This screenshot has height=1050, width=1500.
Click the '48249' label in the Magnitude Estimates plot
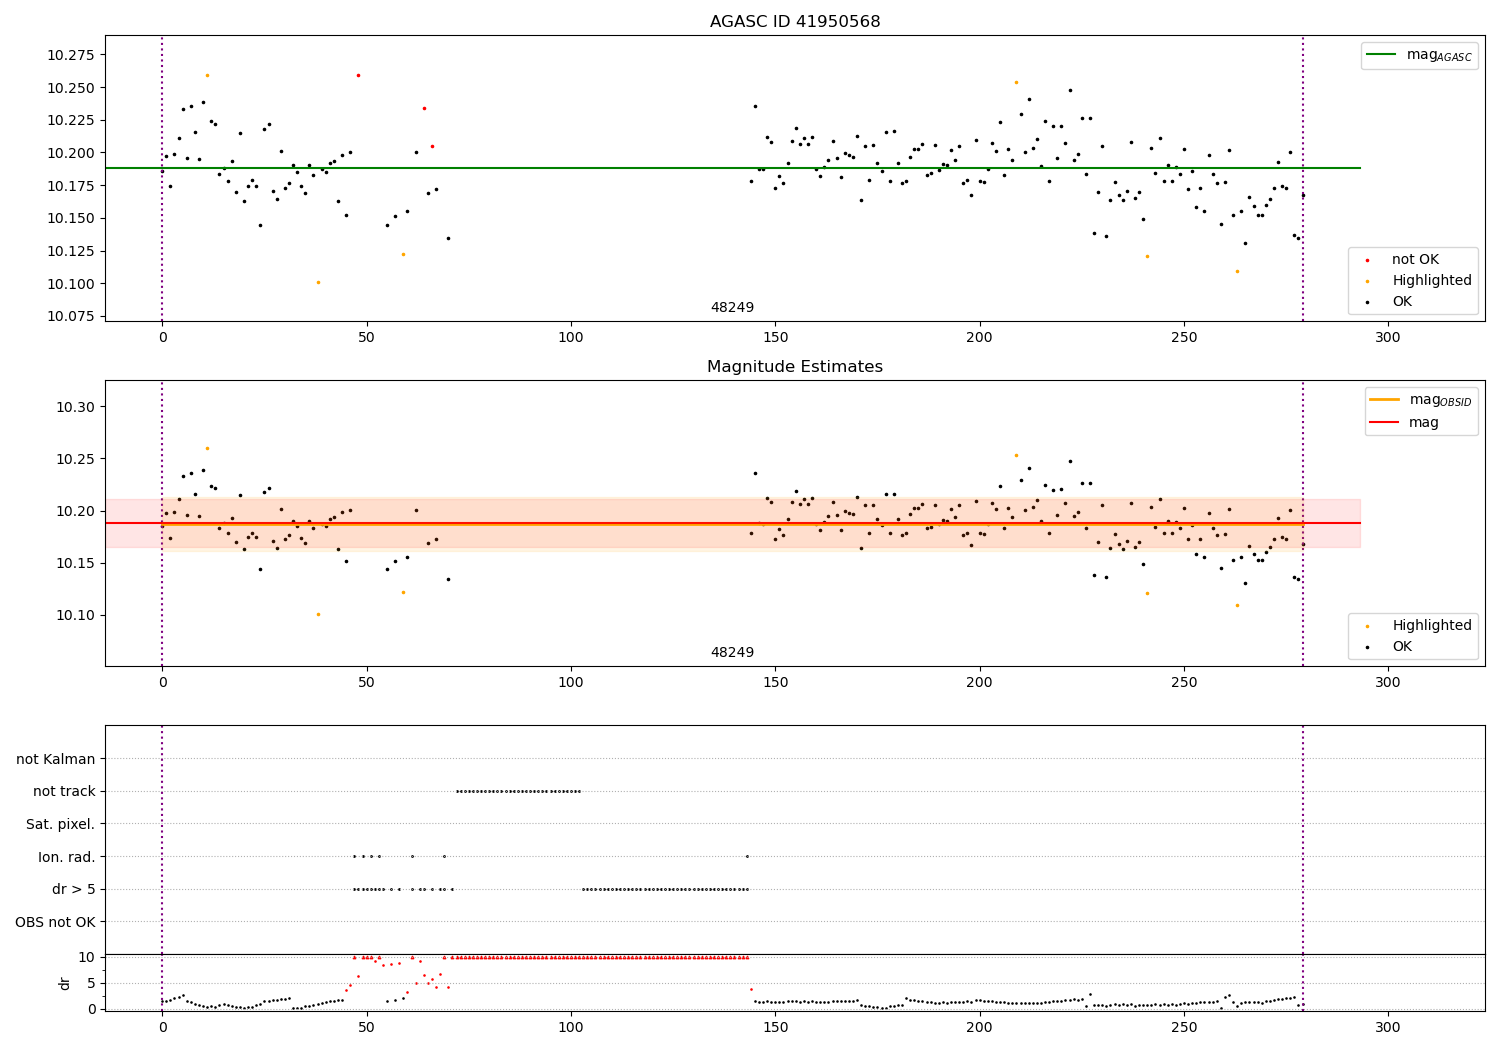[x=732, y=653]
